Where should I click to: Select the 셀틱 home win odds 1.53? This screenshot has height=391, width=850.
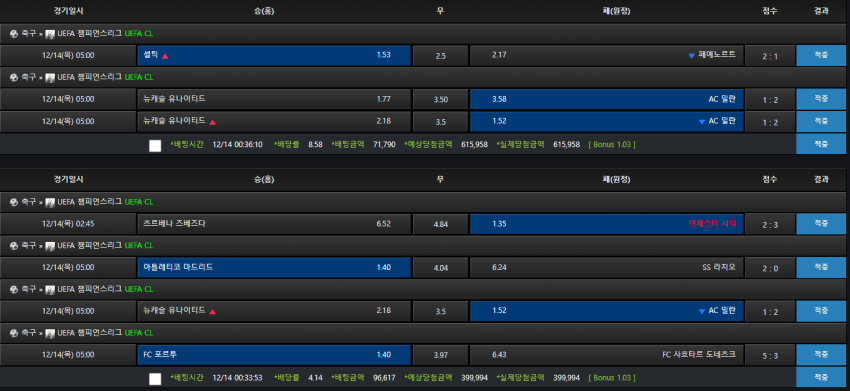(274, 55)
